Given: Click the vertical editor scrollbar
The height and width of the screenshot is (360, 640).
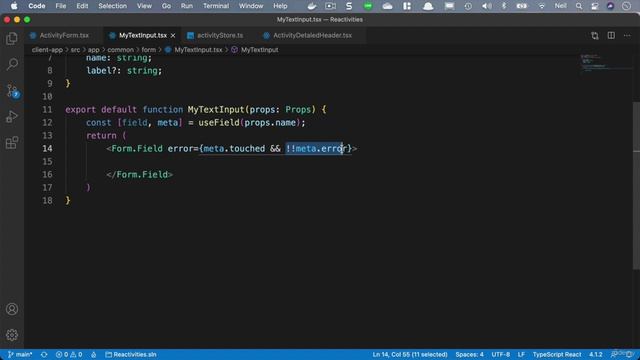Looking at the screenshot, I should pos(636,186).
